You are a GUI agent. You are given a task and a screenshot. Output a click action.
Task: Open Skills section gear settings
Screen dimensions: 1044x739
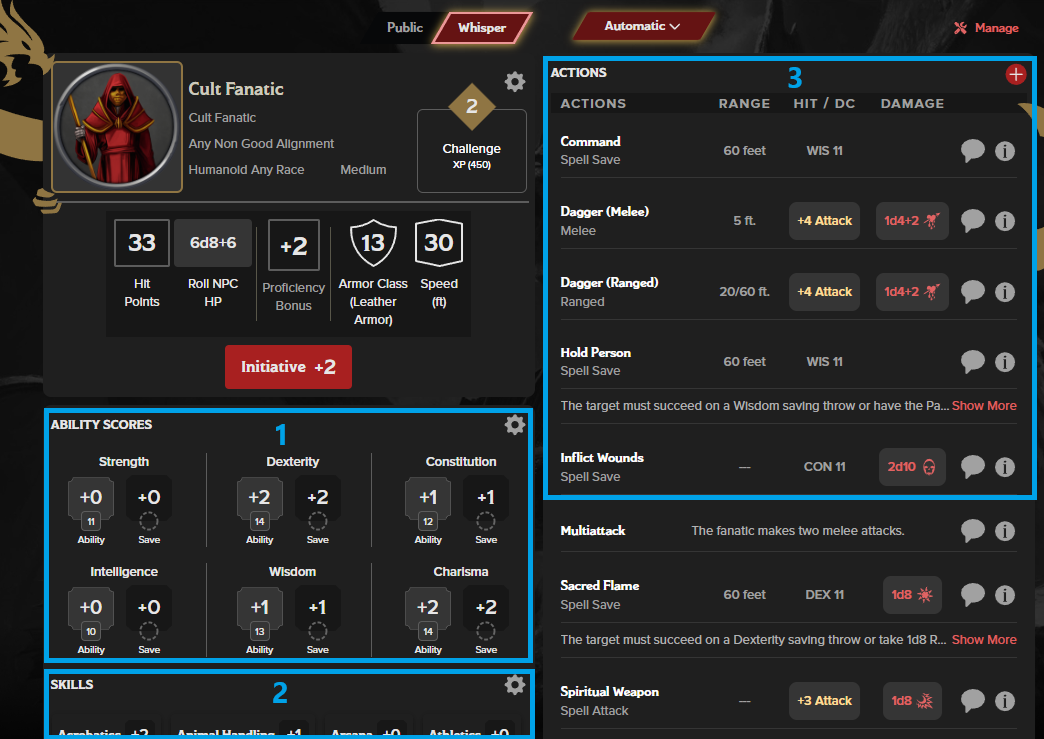tap(514, 684)
